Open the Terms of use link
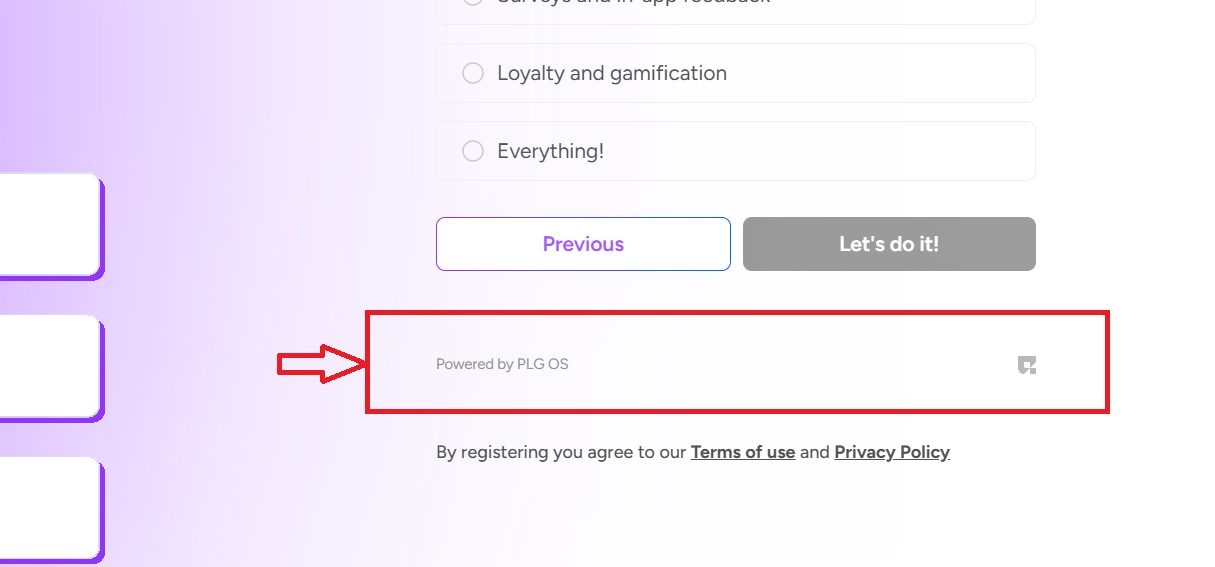 point(742,452)
